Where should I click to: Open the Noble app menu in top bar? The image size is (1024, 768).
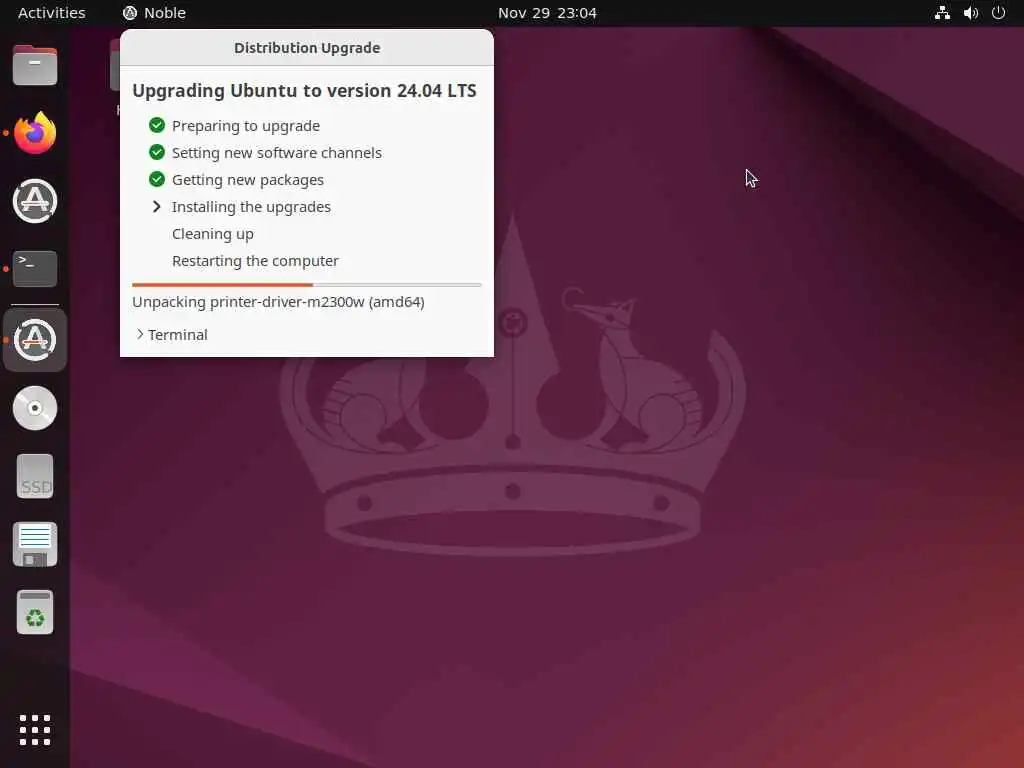point(155,13)
